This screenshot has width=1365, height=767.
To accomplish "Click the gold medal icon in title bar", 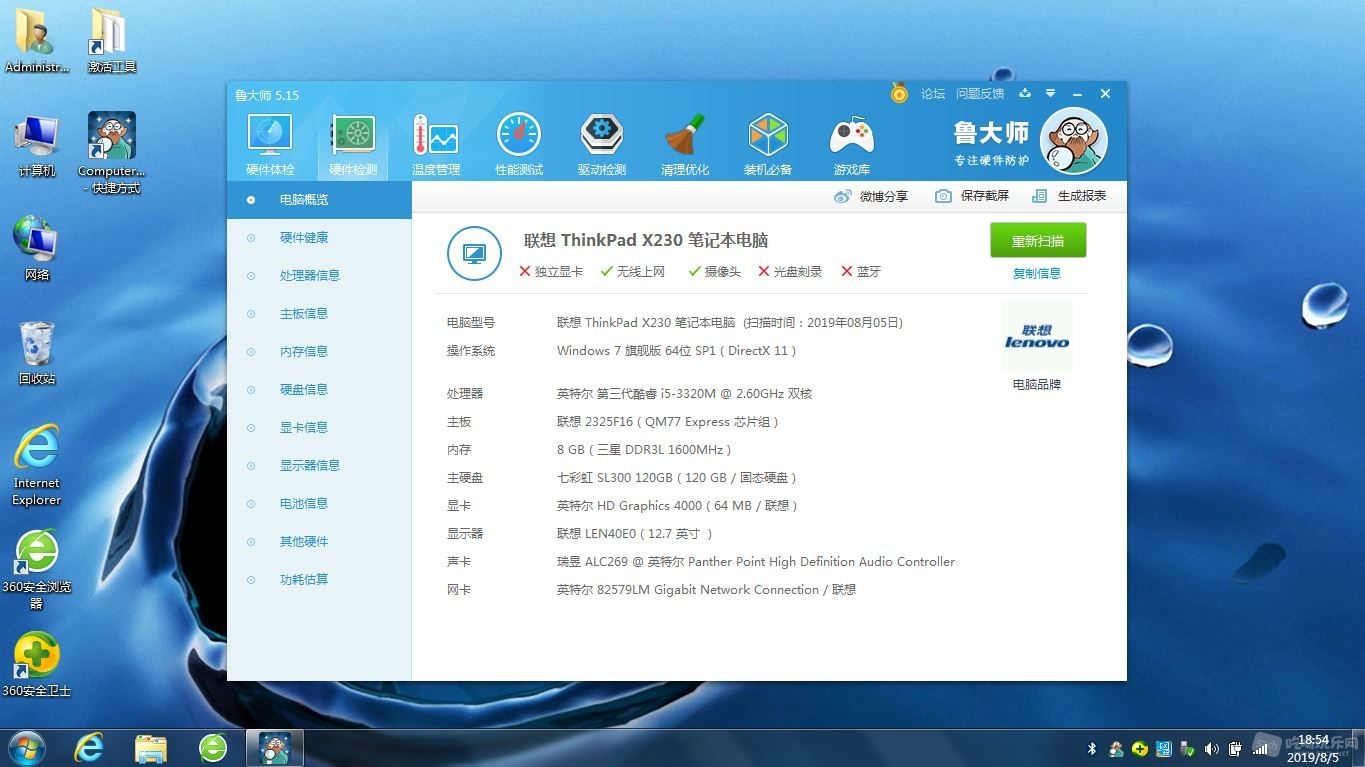I will coord(899,93).
